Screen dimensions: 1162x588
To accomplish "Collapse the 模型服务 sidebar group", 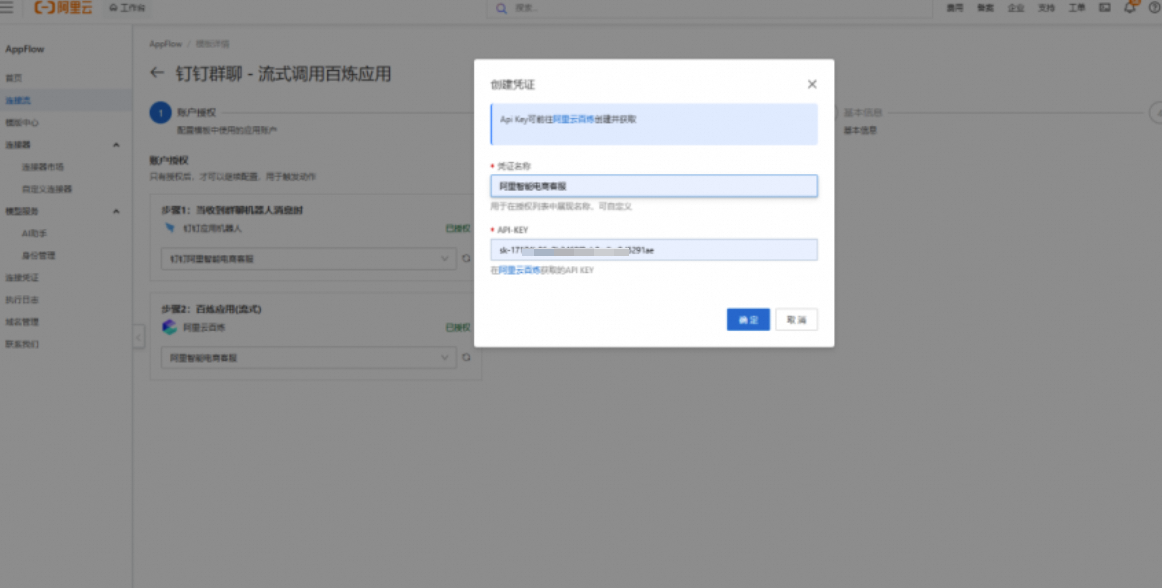I will (116, 211).
